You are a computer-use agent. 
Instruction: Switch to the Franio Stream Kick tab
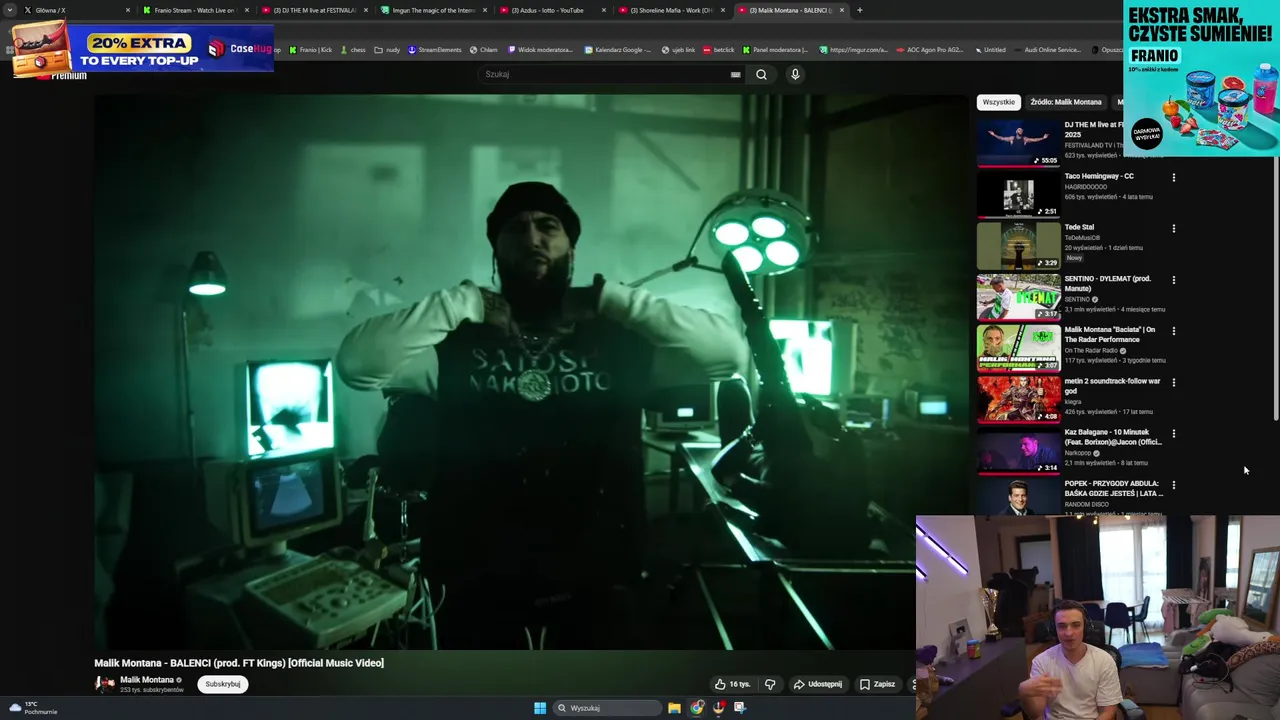pos(194,10)
